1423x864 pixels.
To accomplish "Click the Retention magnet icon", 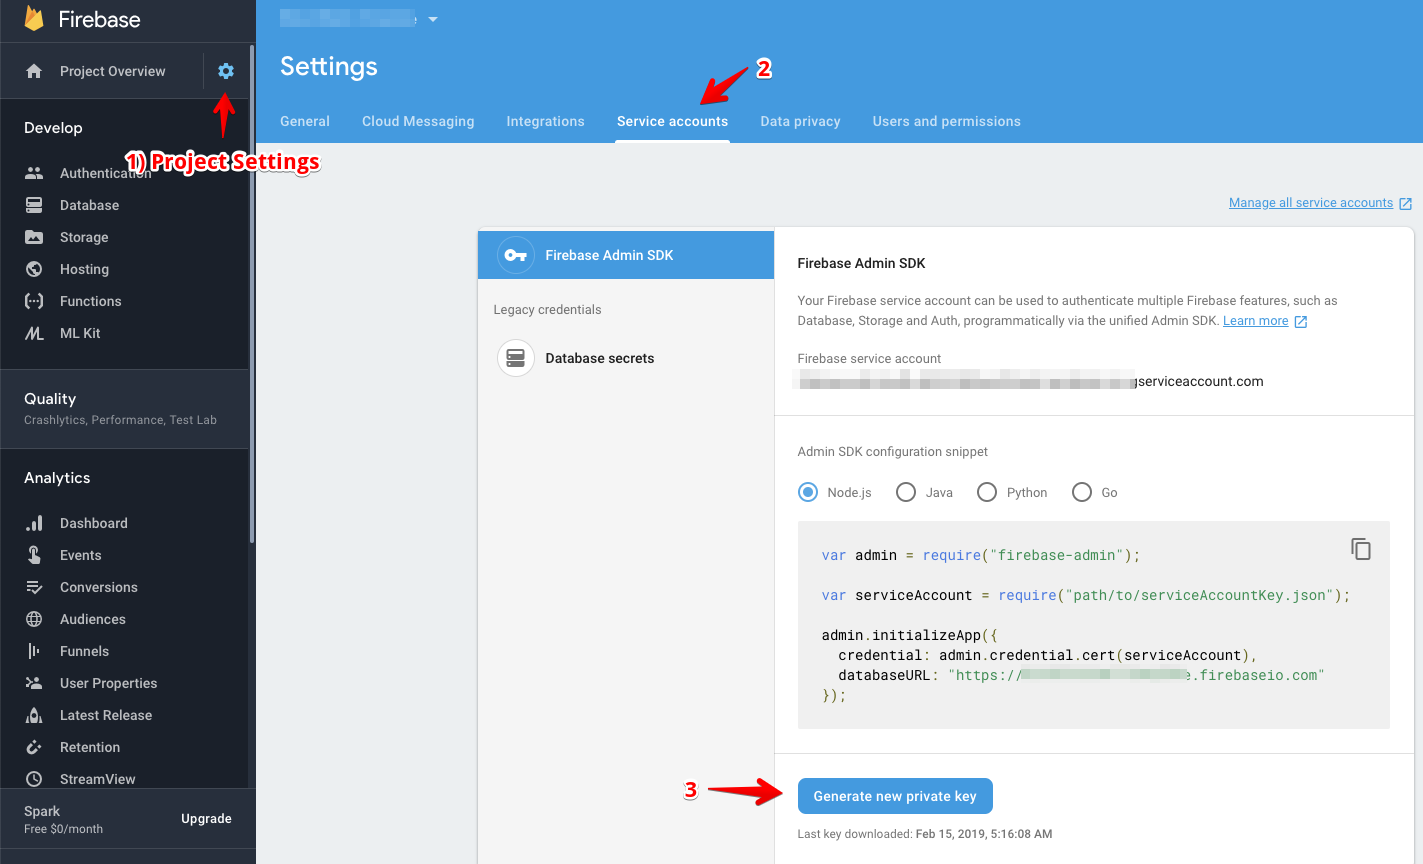I will pyautogui.click(x=34, y=747).
